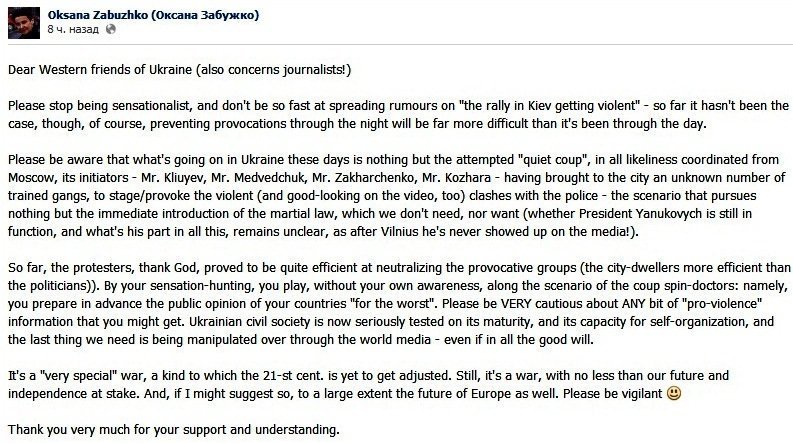Viewport: 793px width, 443px height.
Task: Click the paragraph starting "Please stop being sensationalist"
Action: pyautogui.click(x=398, y=114)
